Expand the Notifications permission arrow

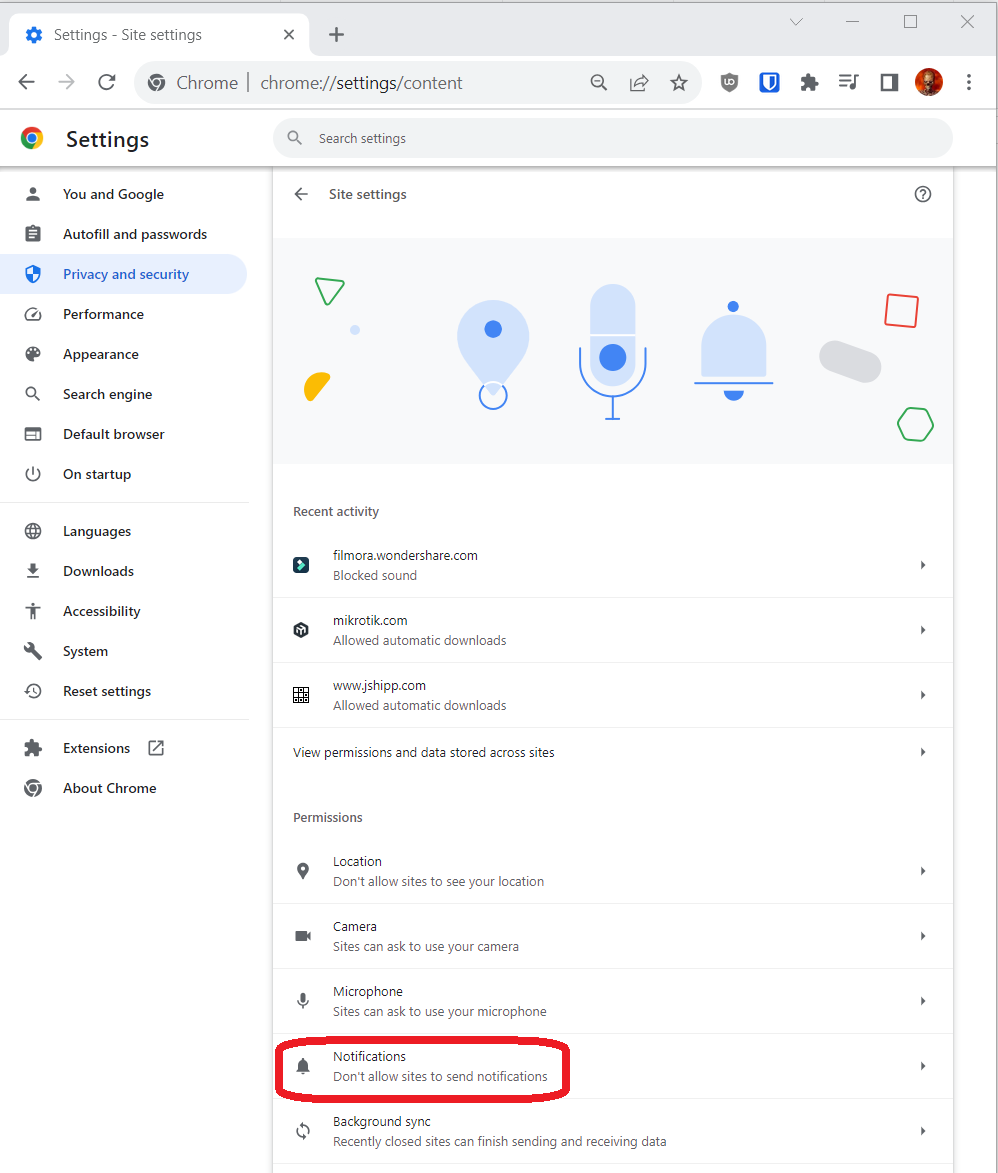coord(923,1066)
